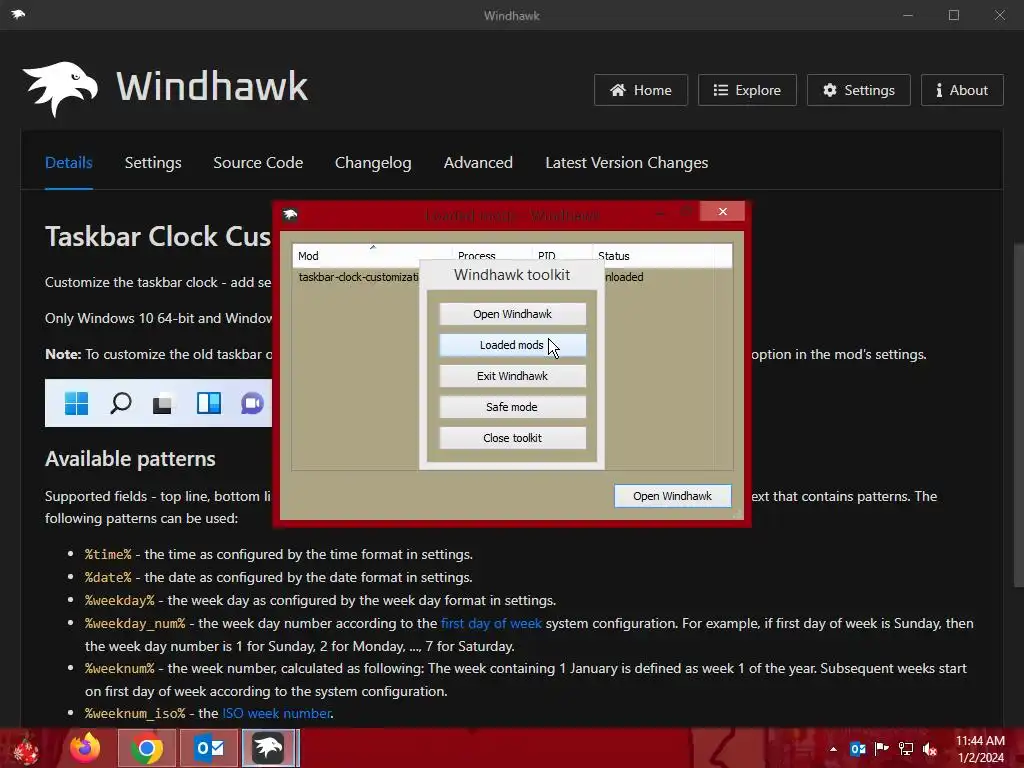Select the taskbar-clock-customization row

tap(358, 277)
